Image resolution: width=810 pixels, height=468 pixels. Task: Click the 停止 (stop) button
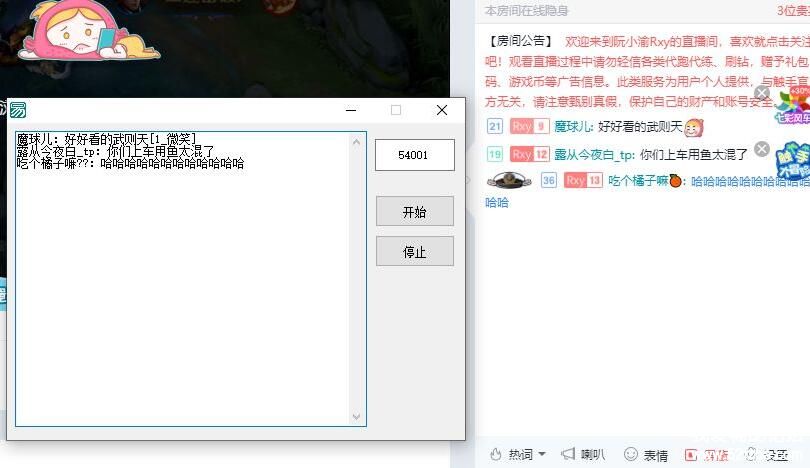415,252
